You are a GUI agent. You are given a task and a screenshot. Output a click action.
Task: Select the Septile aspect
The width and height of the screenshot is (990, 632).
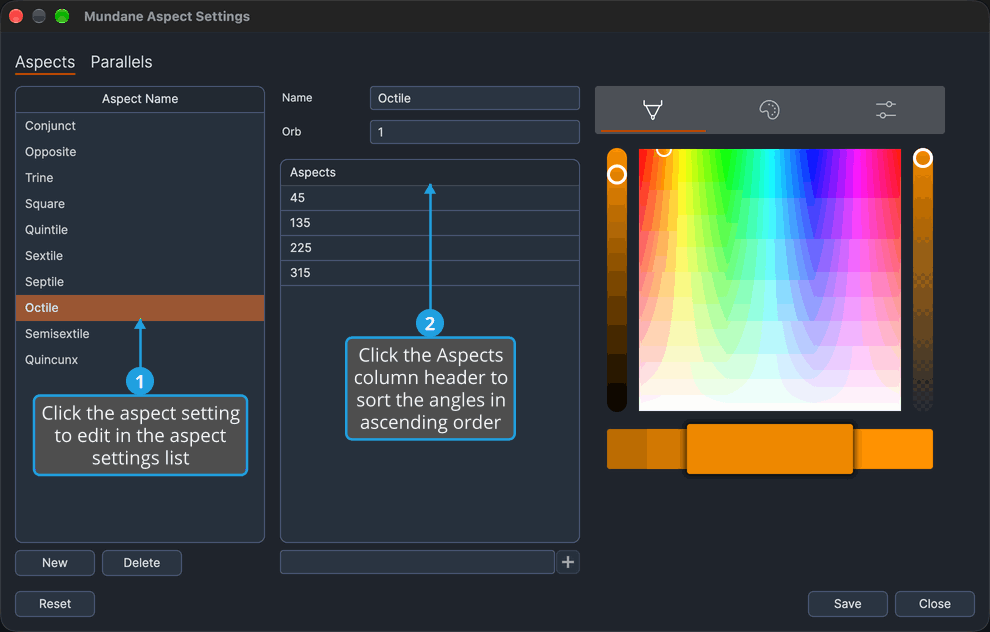click(x=140, y=282)
